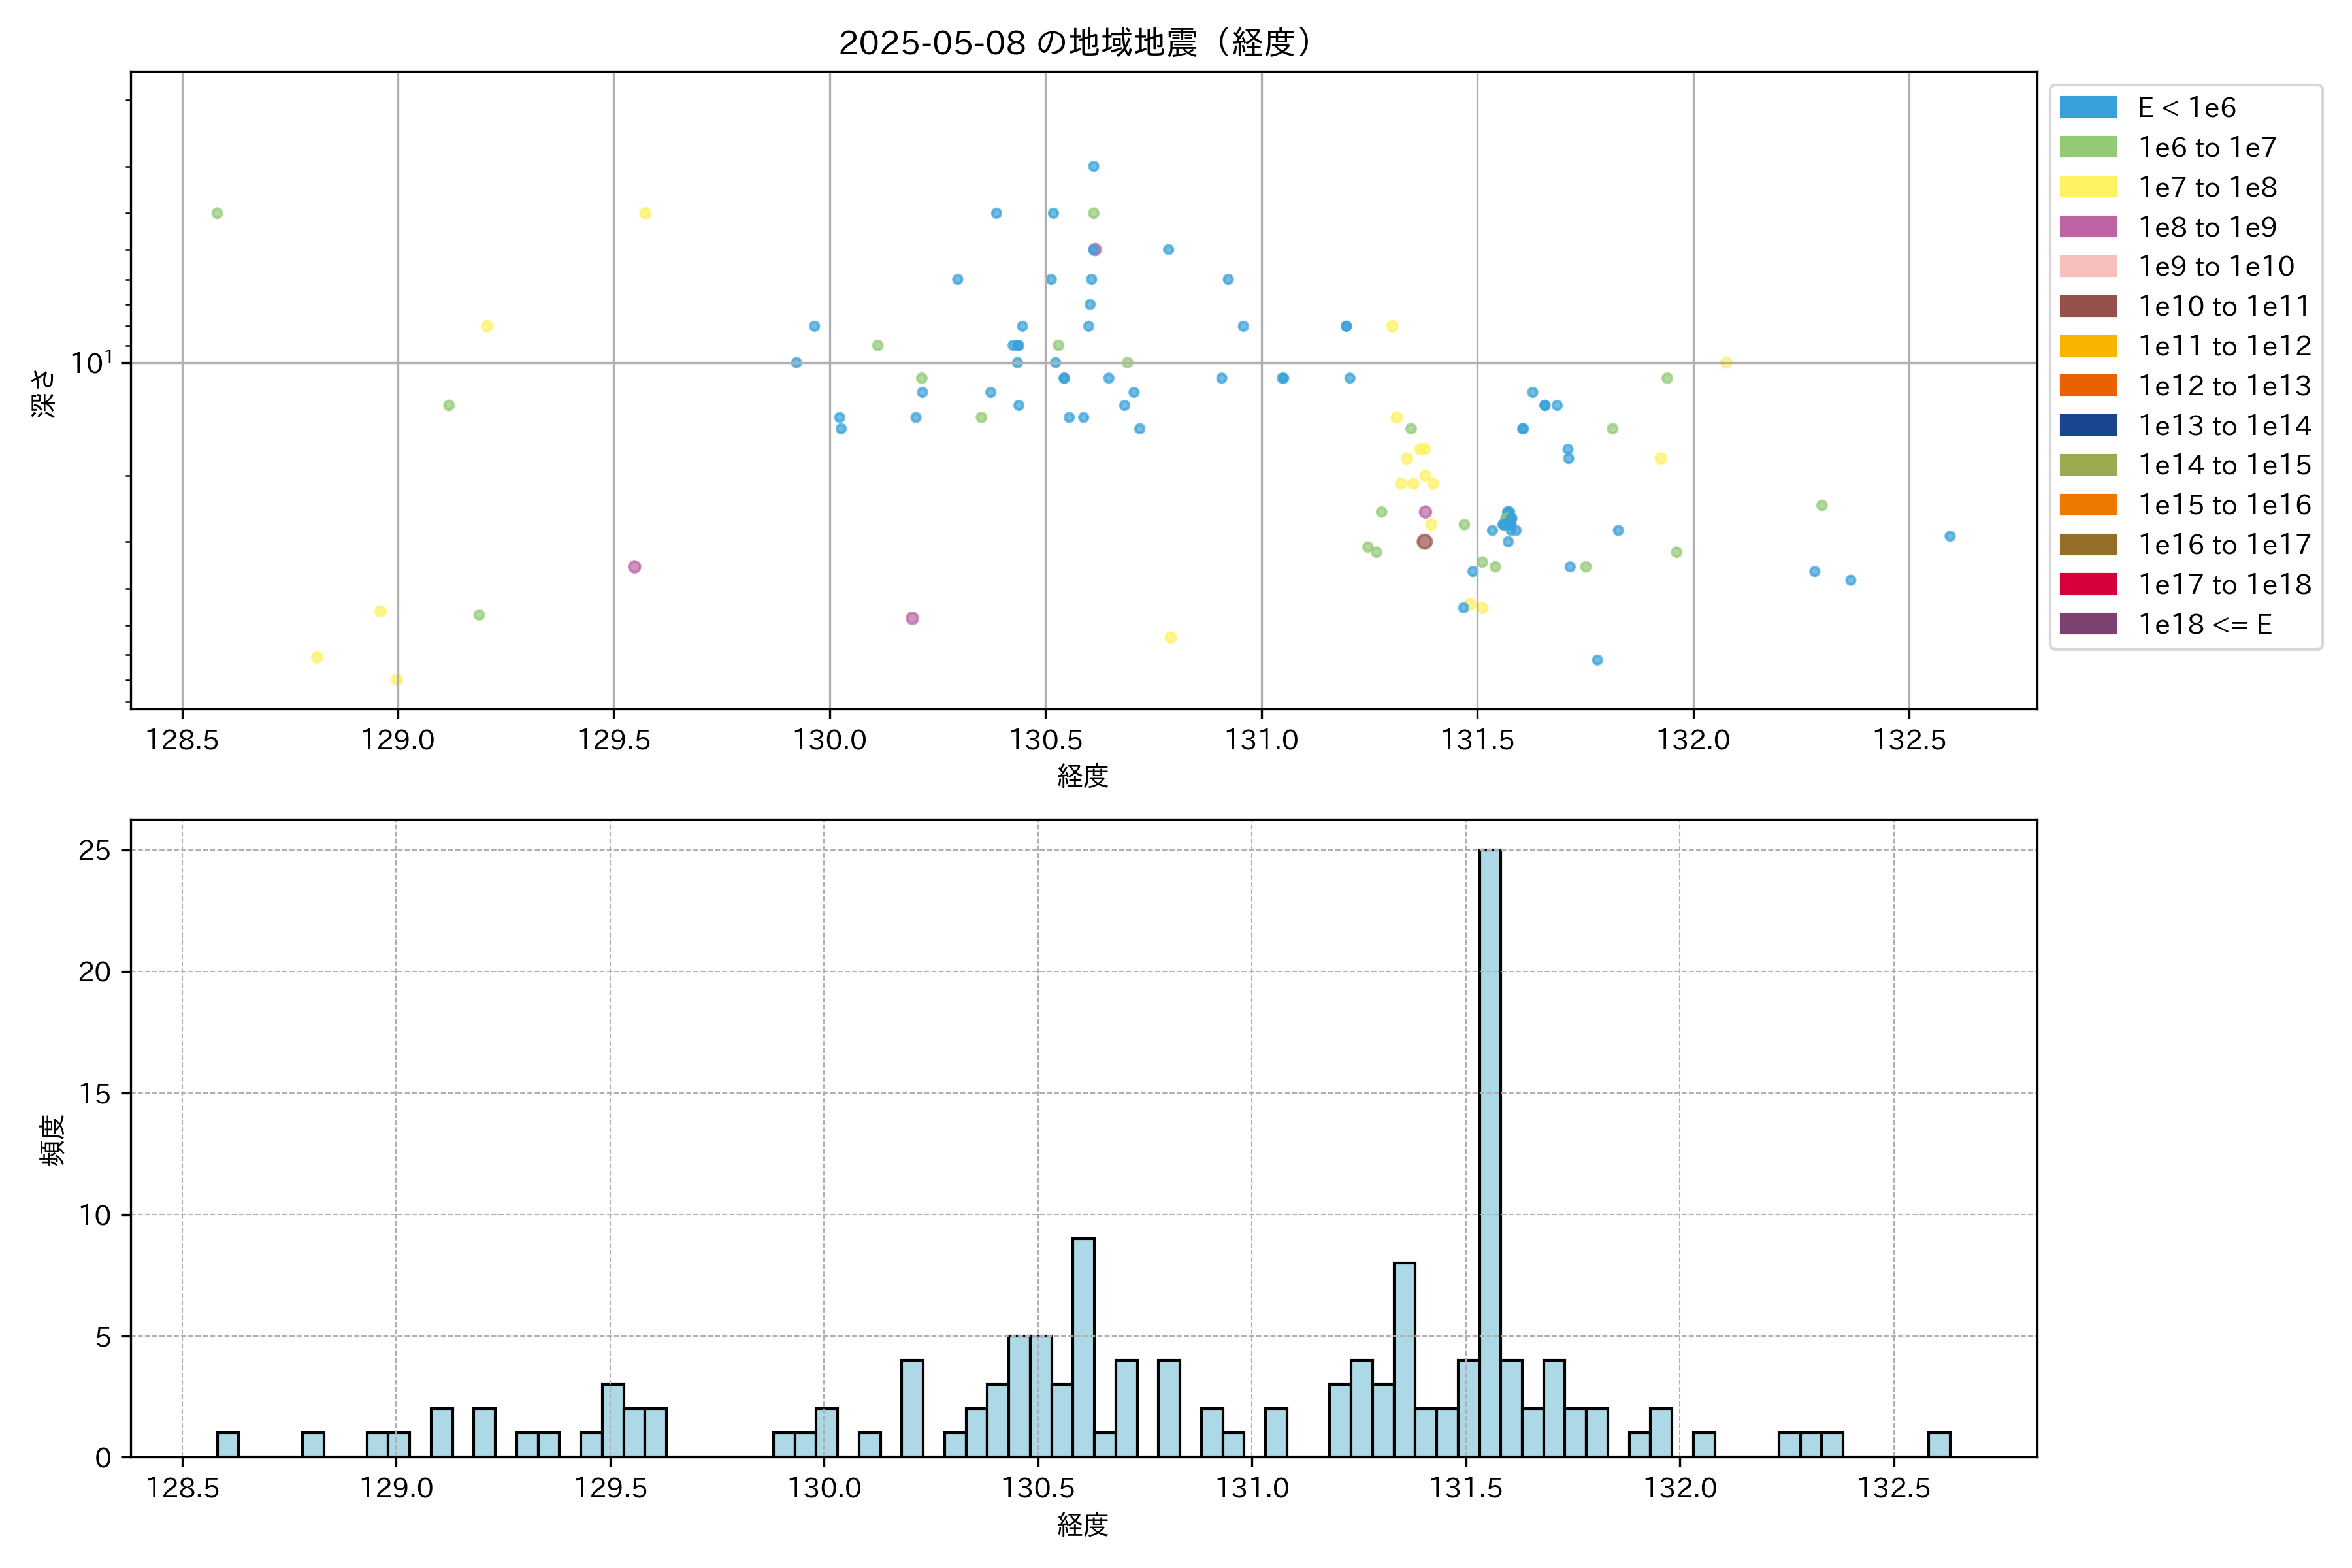Viewport: 2352px width, 1568px height.
Task: Click the brown 1e10 to 1e11 legend swatch
Action: click(2087, 306)
